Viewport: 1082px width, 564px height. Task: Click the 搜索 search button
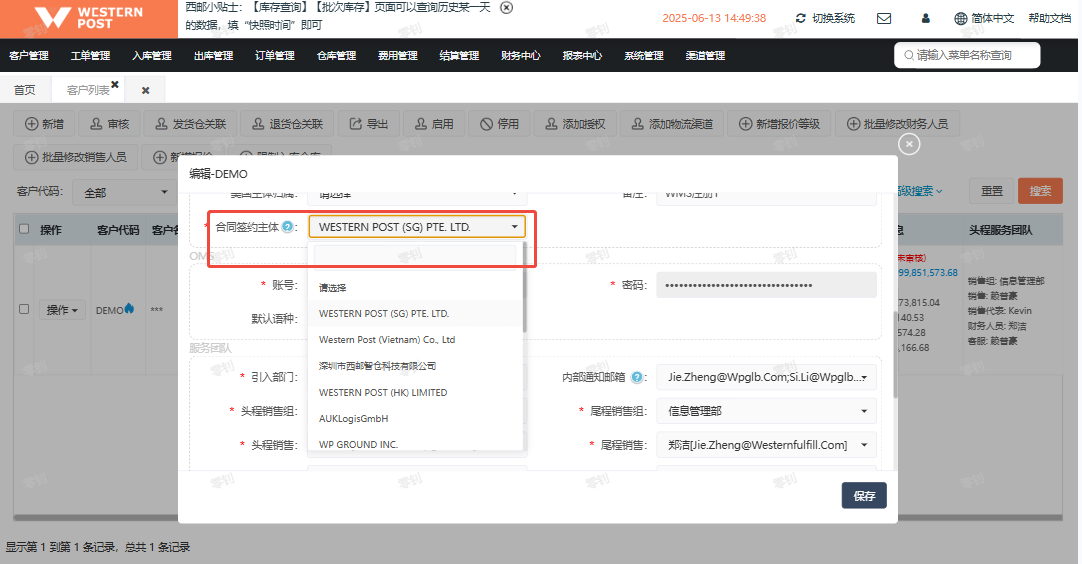click(x=1040, y=191)
